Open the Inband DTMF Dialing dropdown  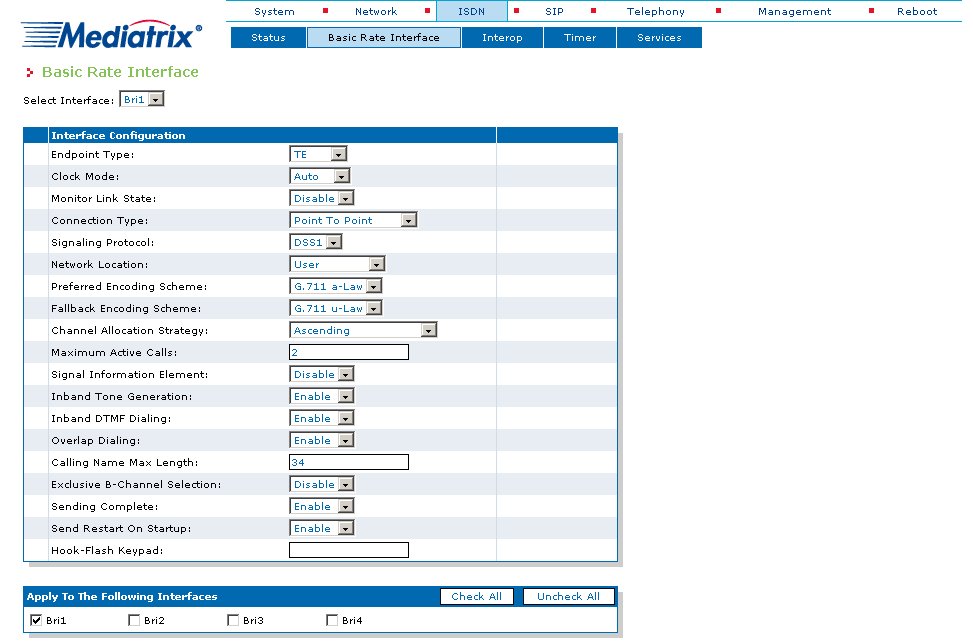click(321, 418)
